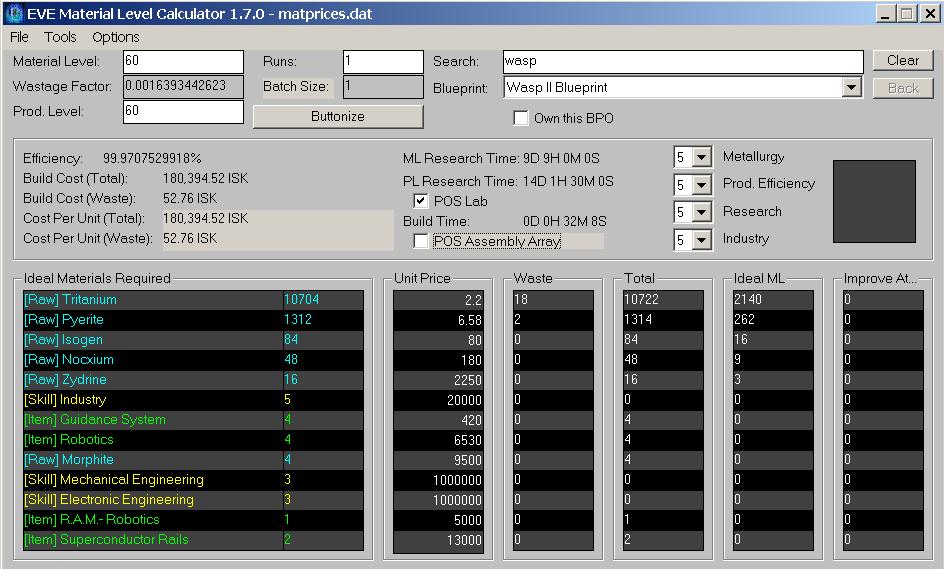Select the [Raw] Morphite row
The height and width of the screenshot is (570, 944).
[x=193, y=460]
